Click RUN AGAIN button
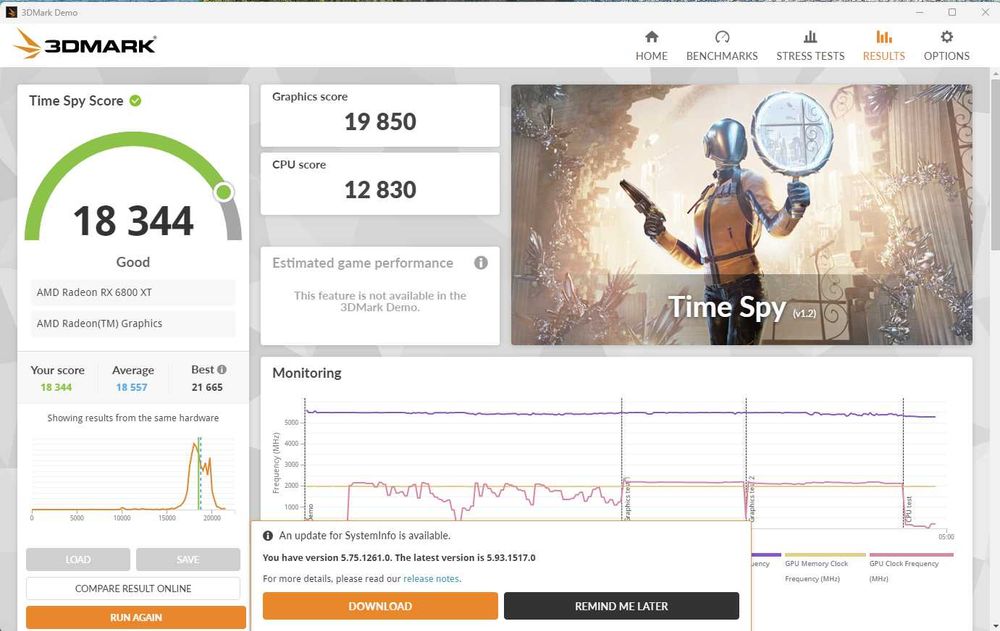The width and height of the screenshot is (1000, 631). (136, 618)
